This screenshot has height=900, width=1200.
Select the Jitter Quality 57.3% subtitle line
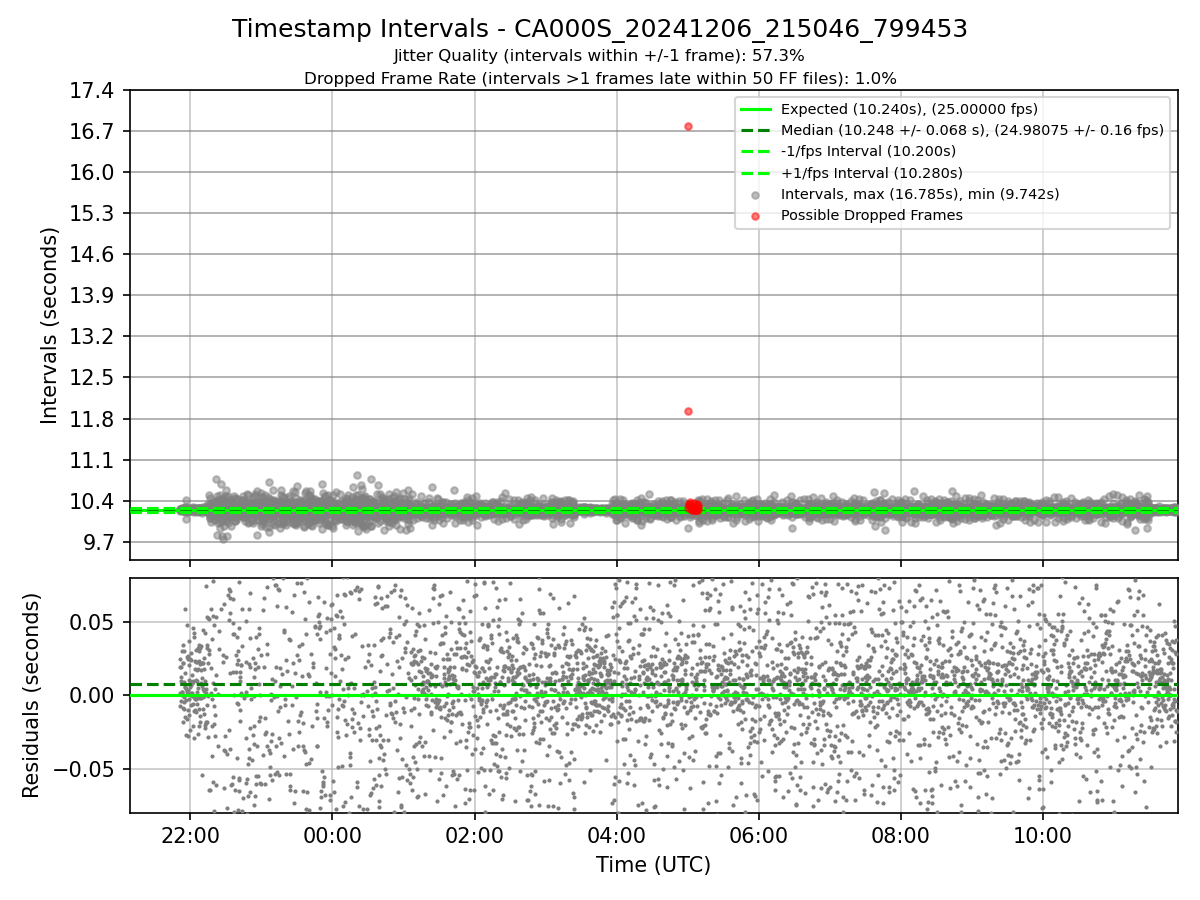[x=600, y=56]
